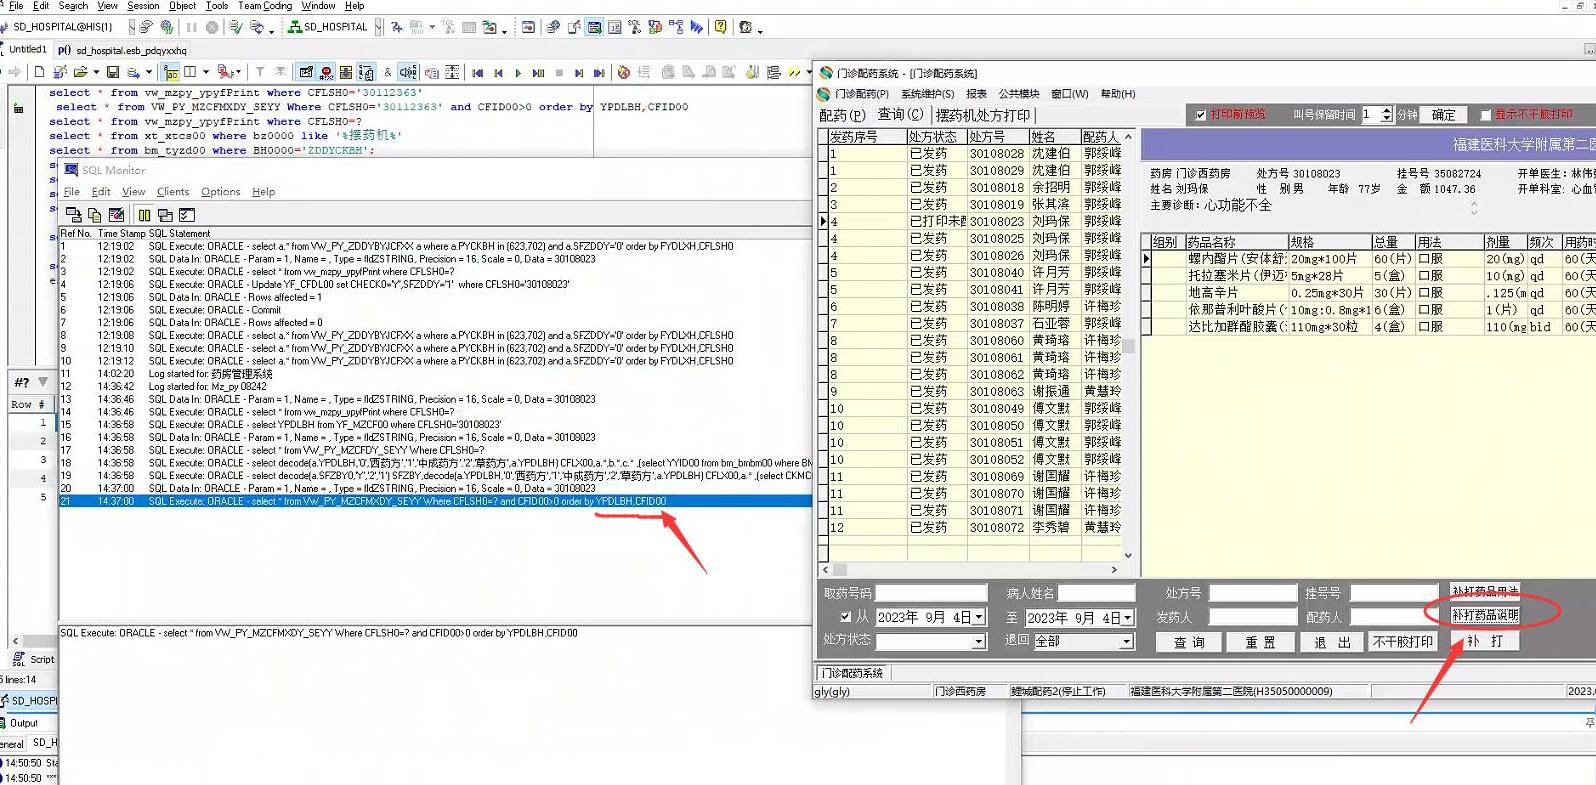
Task: Toggle the 从 start date checkbox
Action: click(846, 617)
